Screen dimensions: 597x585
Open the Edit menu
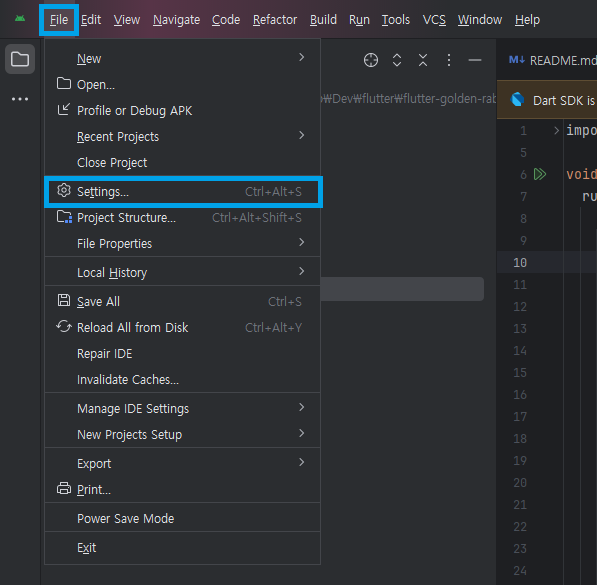click(x=91, y=20)
